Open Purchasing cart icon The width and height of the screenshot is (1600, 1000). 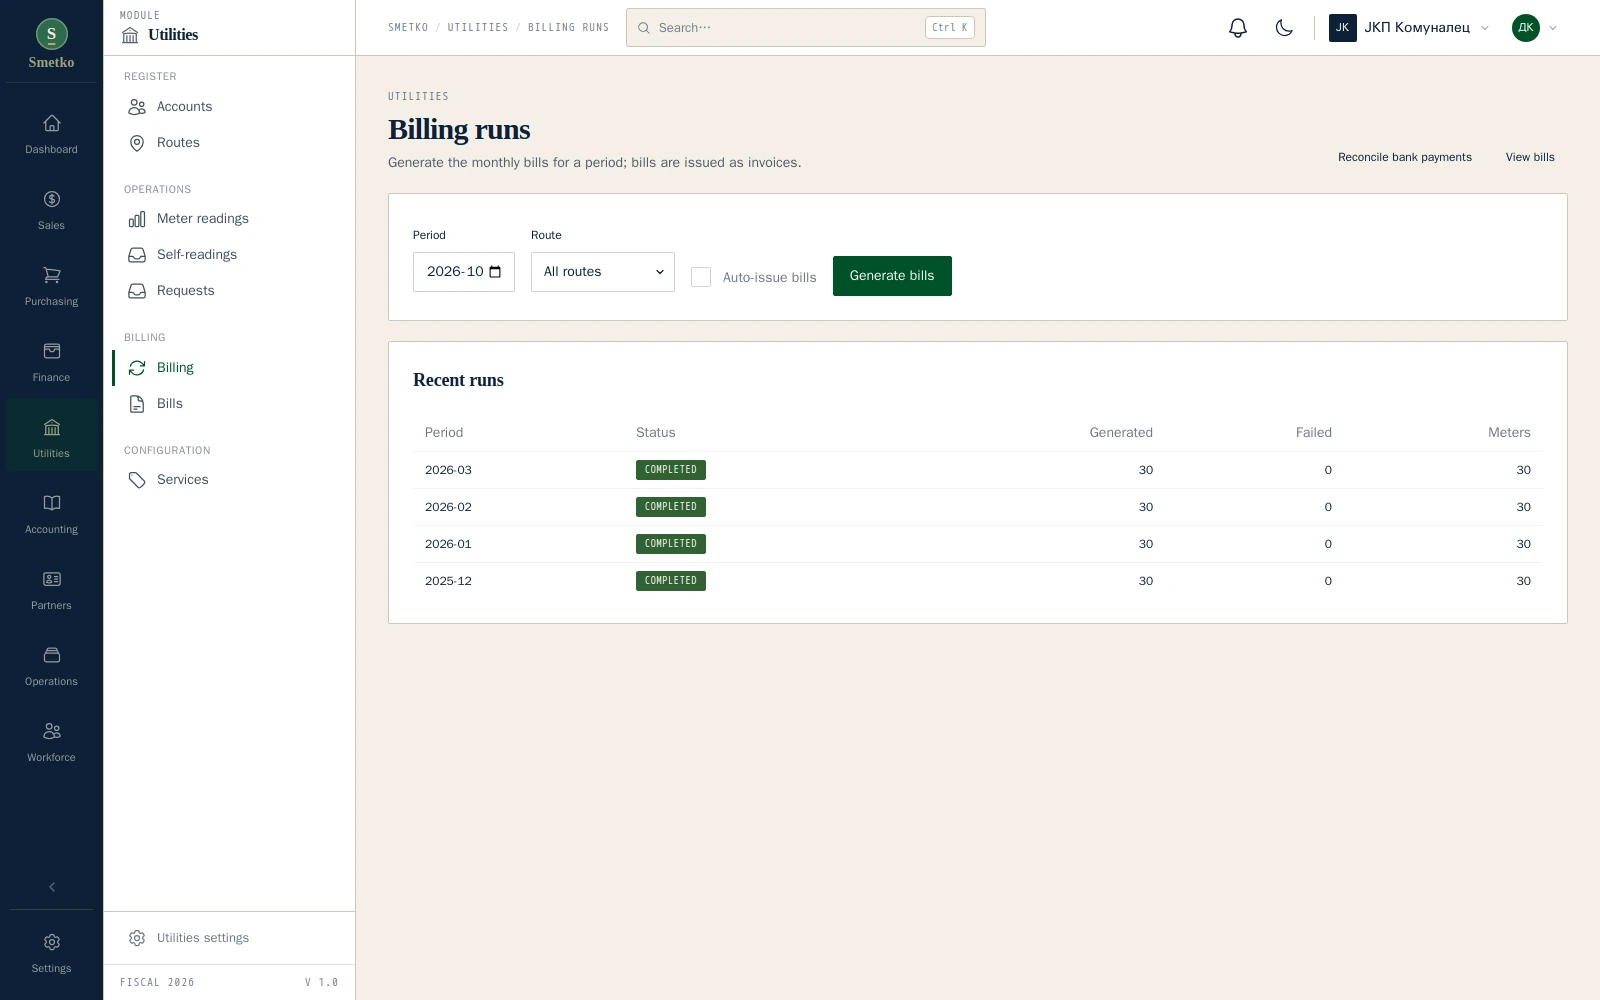click(51, 287)
